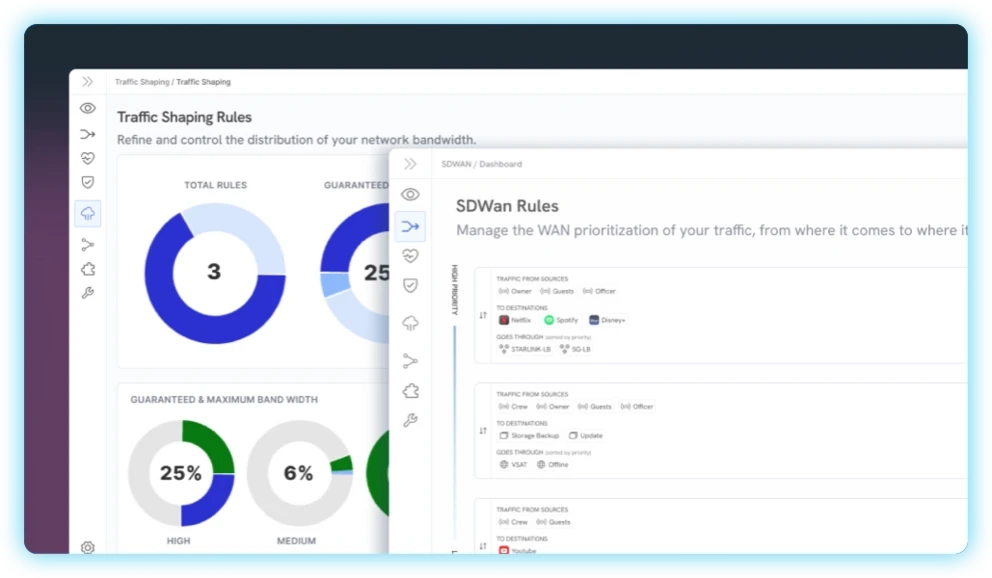
Task: Select the Netflix destination tag
Action: pyautogui.click(x=515, y=320)
